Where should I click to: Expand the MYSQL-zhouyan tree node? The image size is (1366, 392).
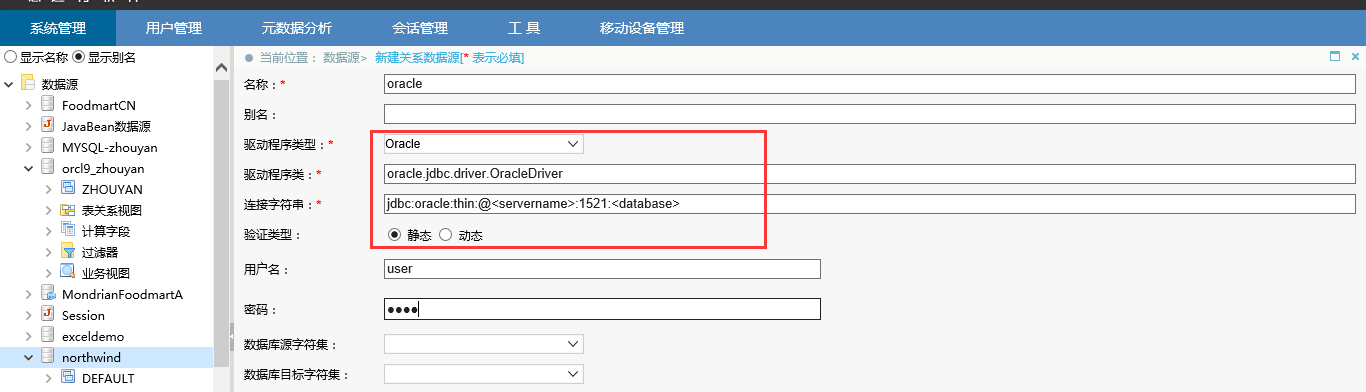pos(29,147)
